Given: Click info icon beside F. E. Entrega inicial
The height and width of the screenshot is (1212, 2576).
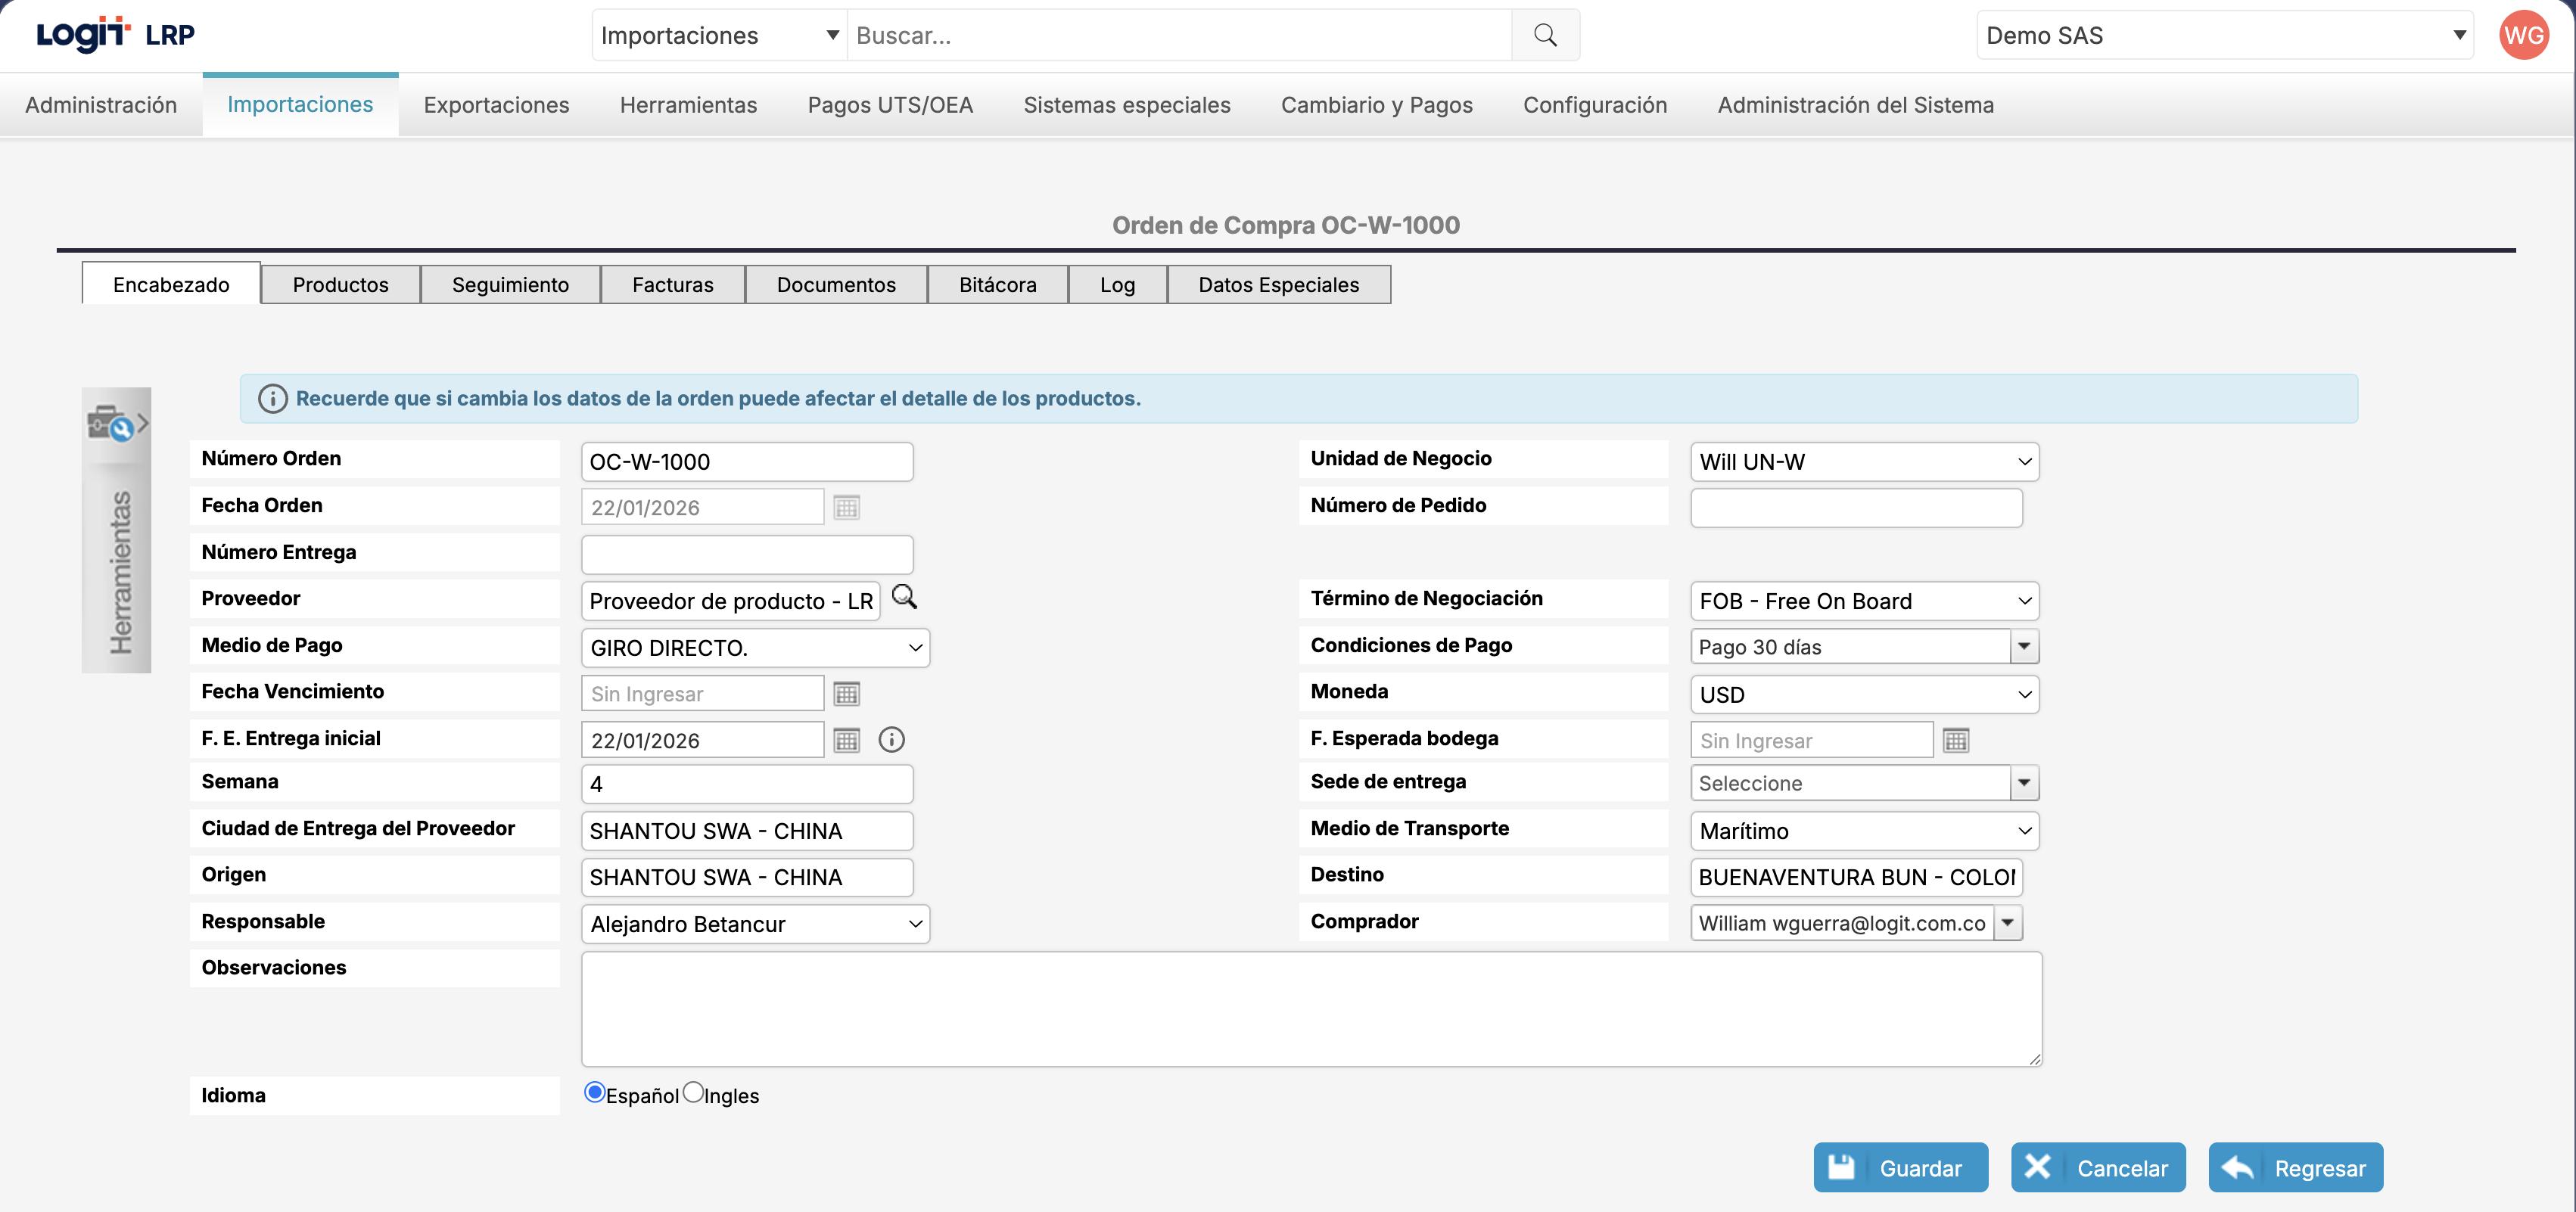Looking at the screenshot, I should (891, 740).
